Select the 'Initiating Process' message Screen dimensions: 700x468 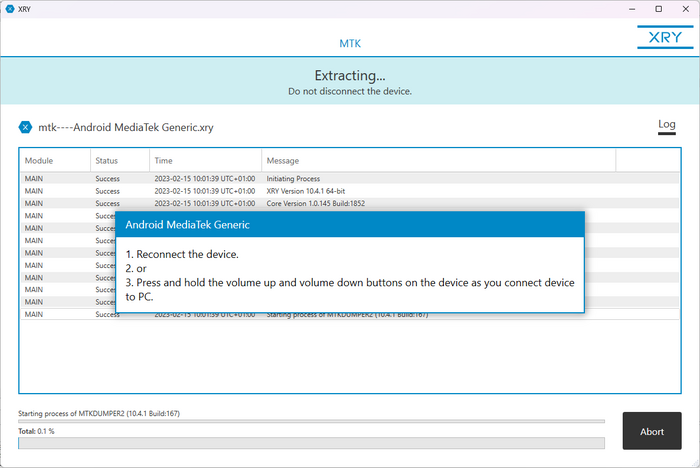(x=293, y=179)
